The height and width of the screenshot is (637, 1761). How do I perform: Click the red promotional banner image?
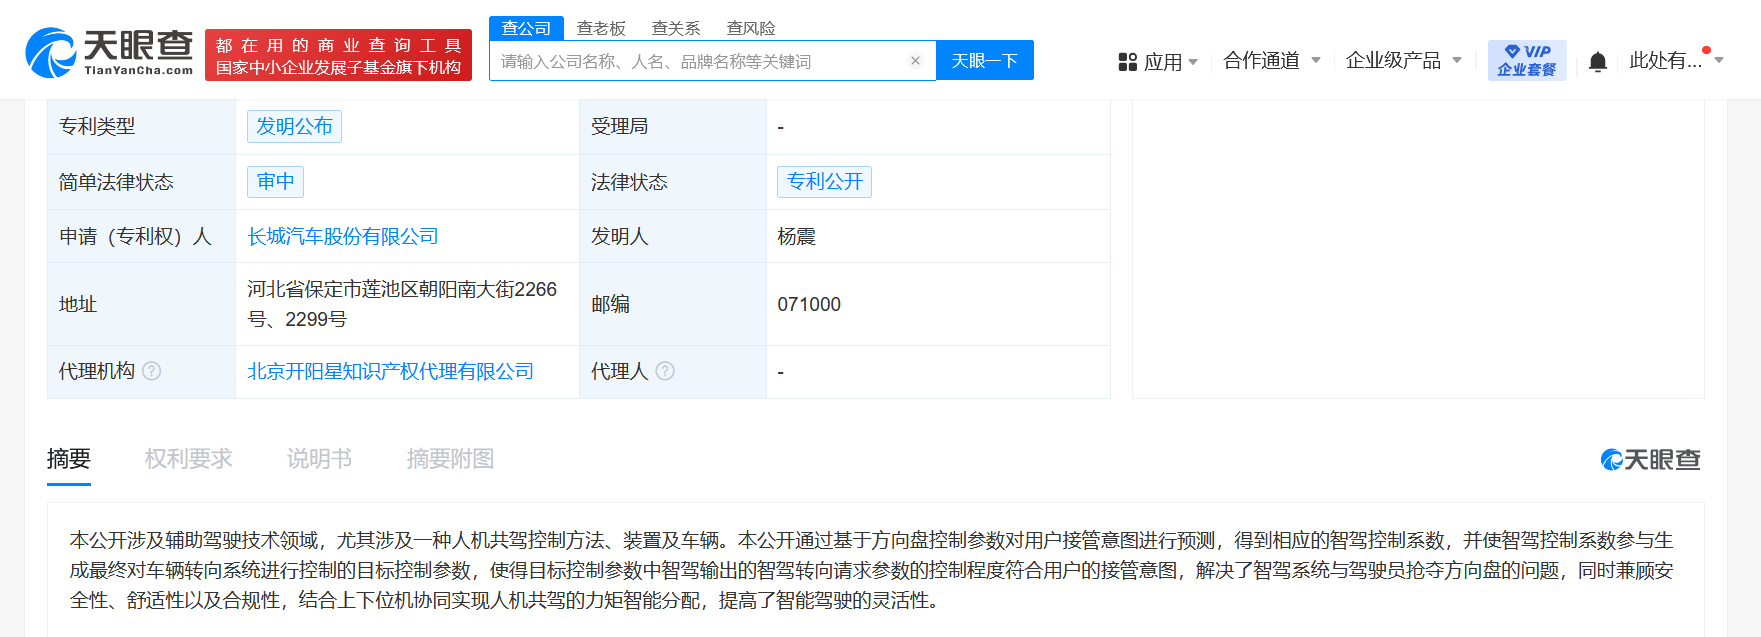tap(338, 55)
